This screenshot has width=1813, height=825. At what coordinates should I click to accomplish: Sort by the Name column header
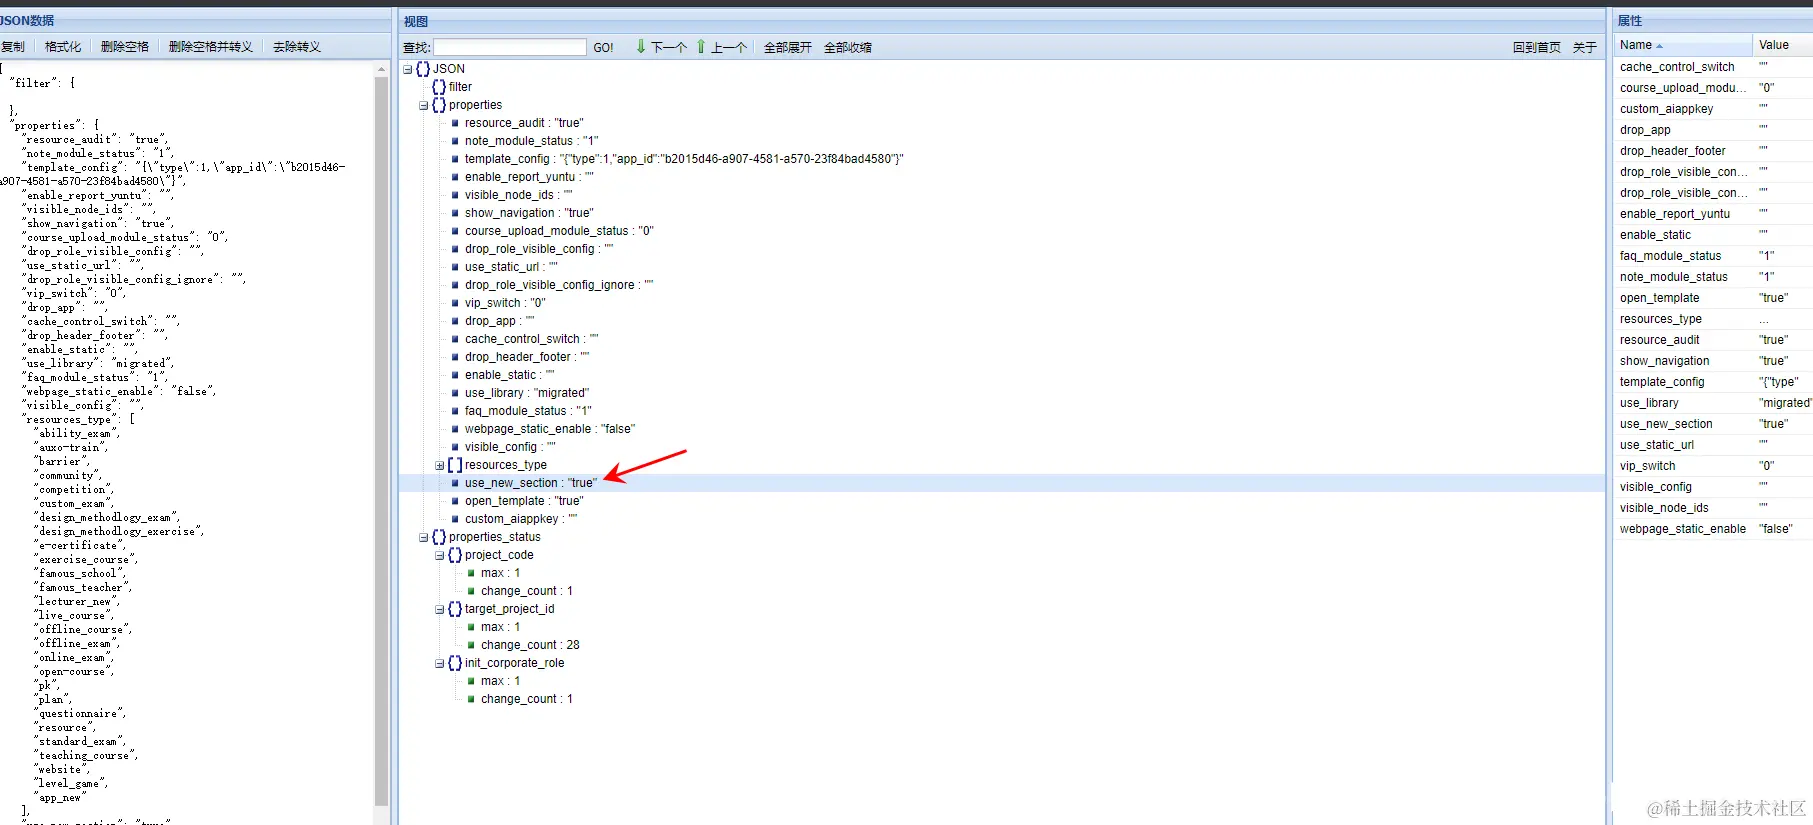[x=1682, y=45]
